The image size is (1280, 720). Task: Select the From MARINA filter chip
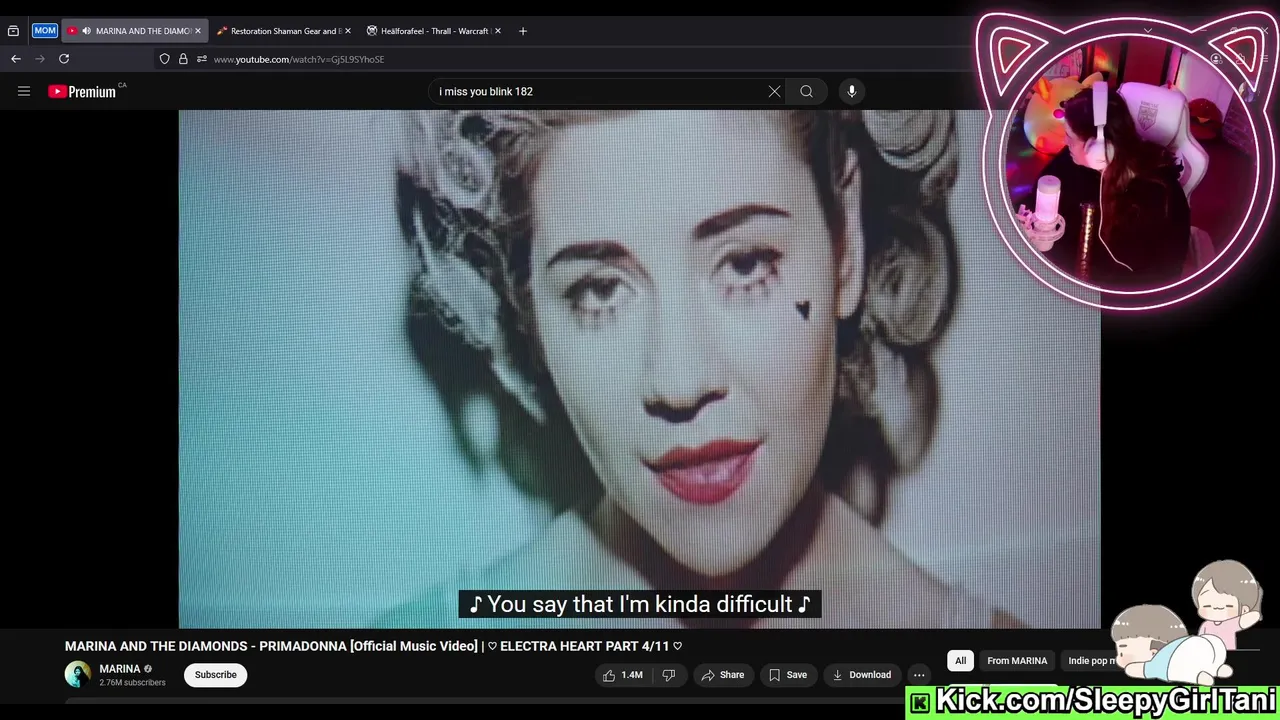point(1017,661)
